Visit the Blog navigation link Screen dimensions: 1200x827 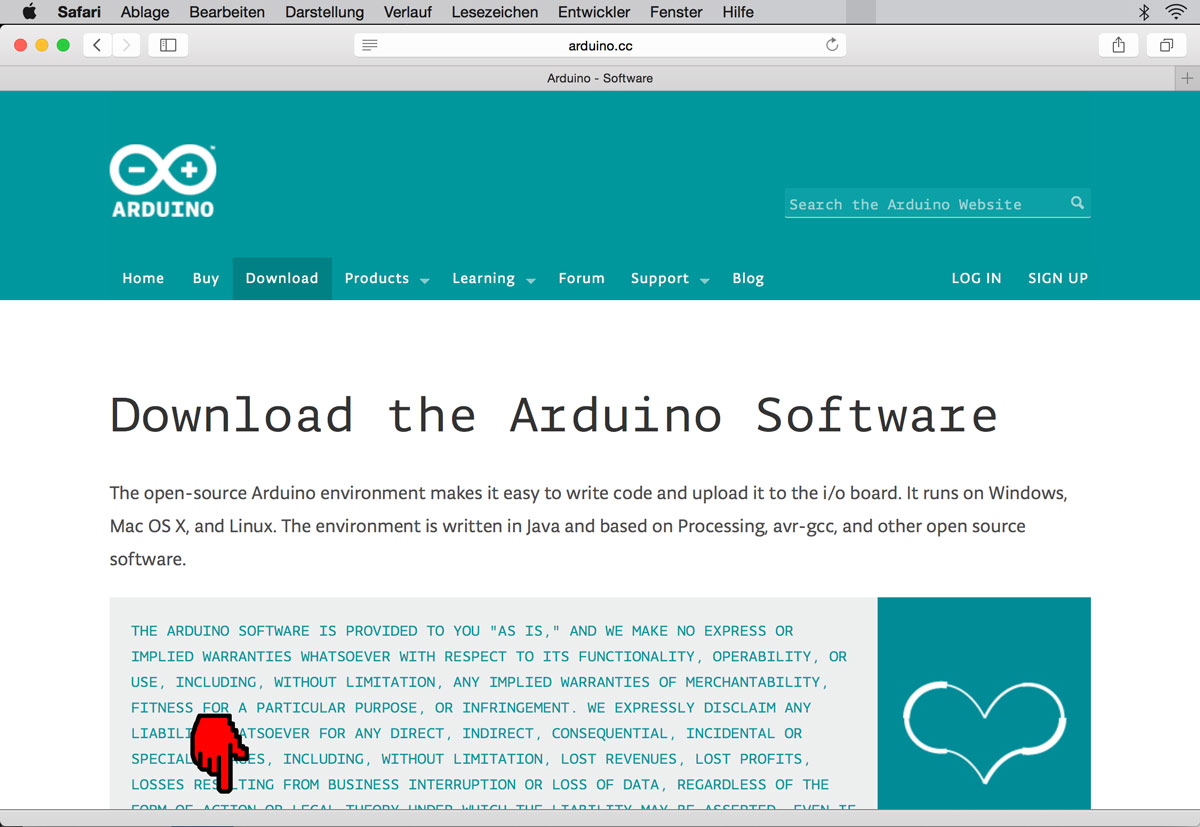coord(748,278)
